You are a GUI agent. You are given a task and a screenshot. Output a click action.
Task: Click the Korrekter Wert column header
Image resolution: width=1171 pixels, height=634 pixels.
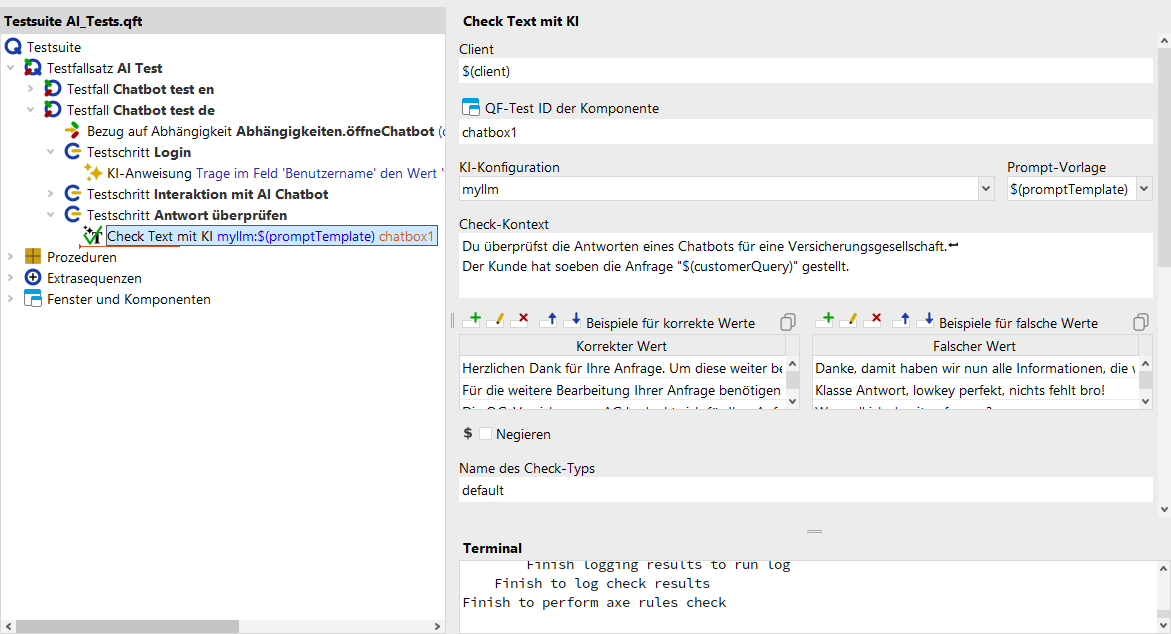(622, 346)
